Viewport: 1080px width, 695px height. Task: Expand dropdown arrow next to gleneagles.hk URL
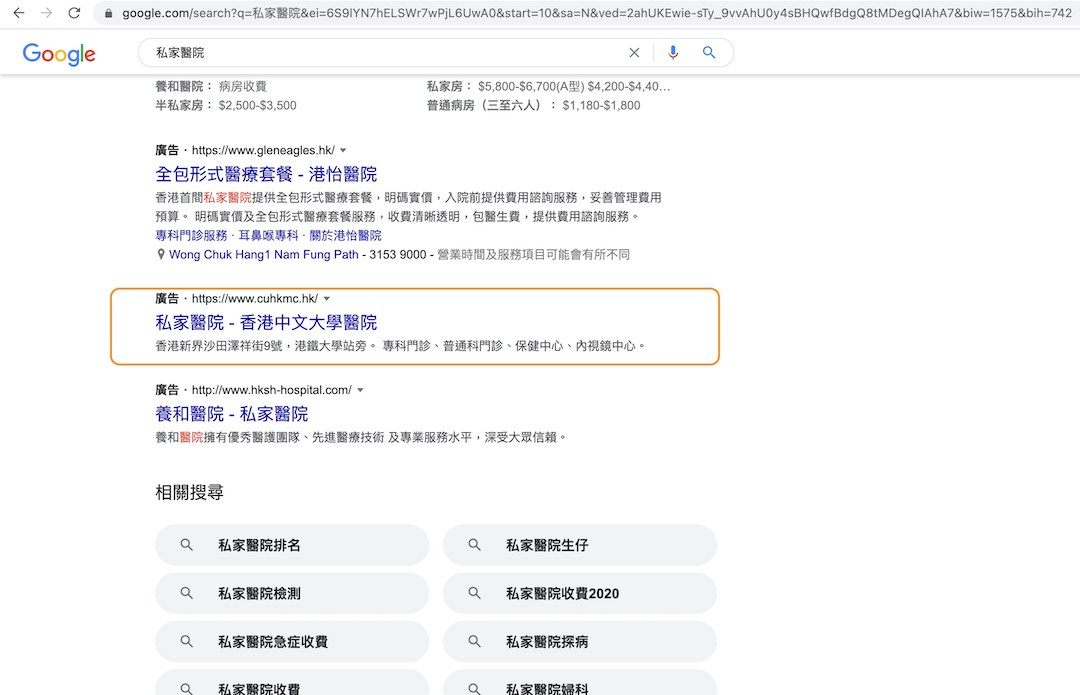pos(343,150)
